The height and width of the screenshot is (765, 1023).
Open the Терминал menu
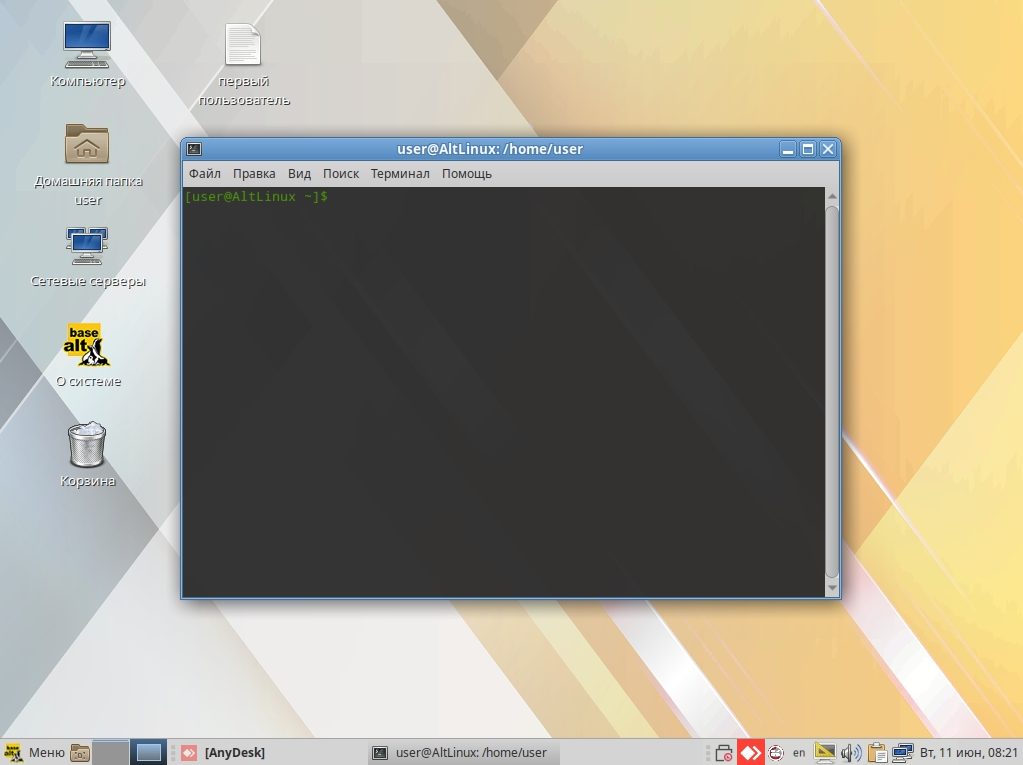[400, 173]
